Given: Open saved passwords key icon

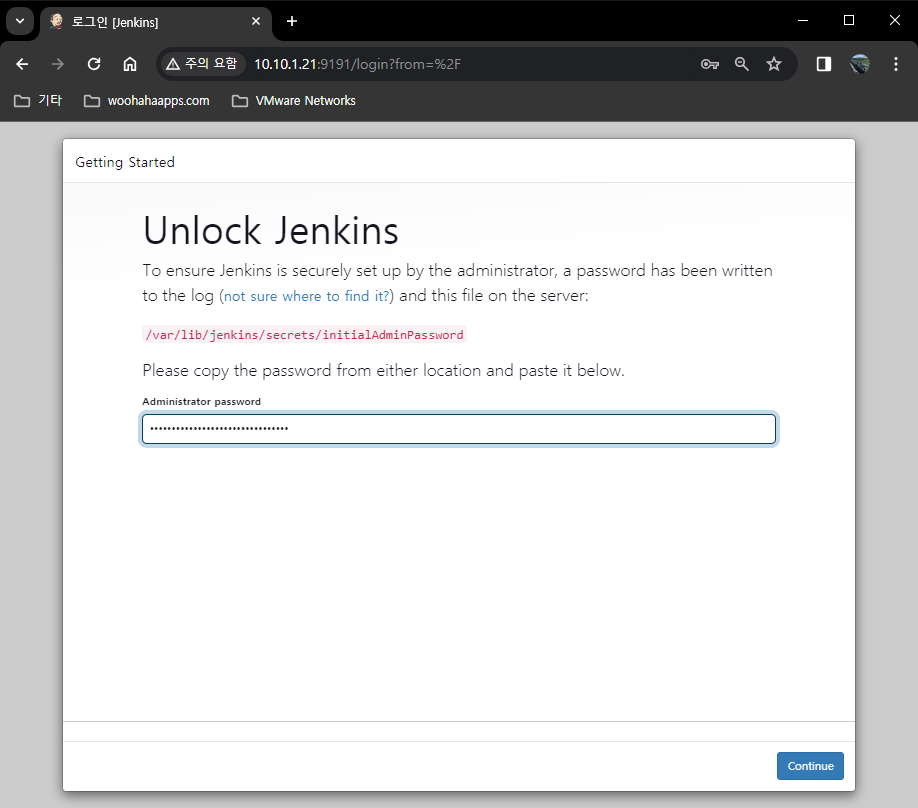Looking at the screenshot, I should [x=710, y=64].
